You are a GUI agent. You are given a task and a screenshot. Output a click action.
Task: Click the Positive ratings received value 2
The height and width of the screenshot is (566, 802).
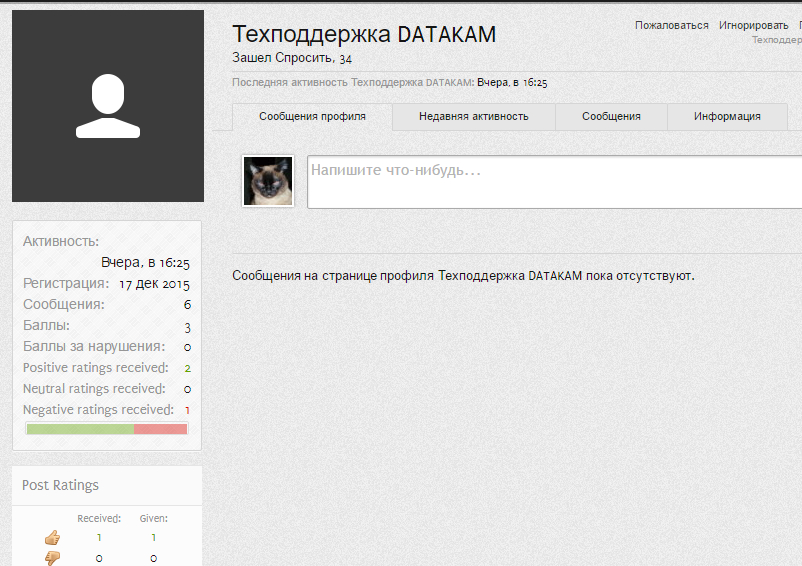(188, 368)
